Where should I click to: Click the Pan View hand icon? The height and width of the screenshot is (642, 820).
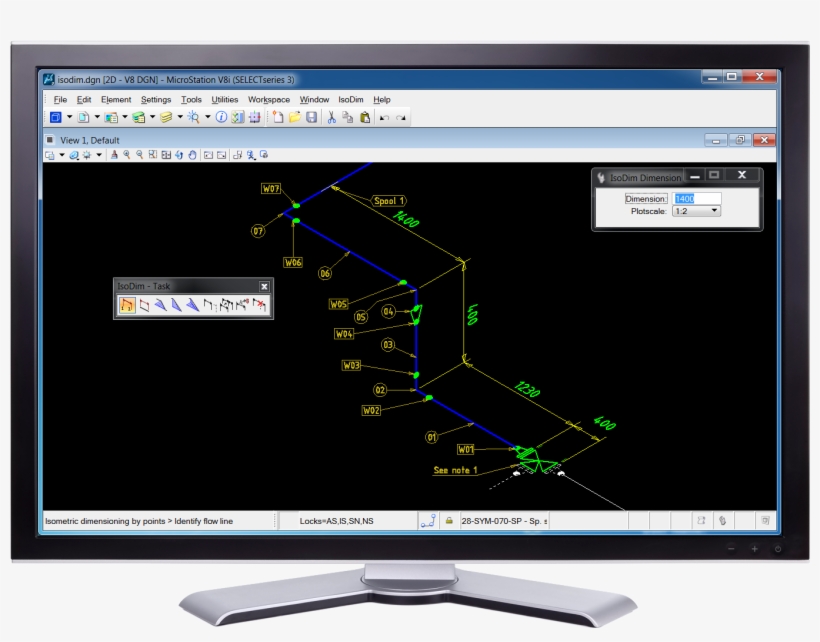192,155
